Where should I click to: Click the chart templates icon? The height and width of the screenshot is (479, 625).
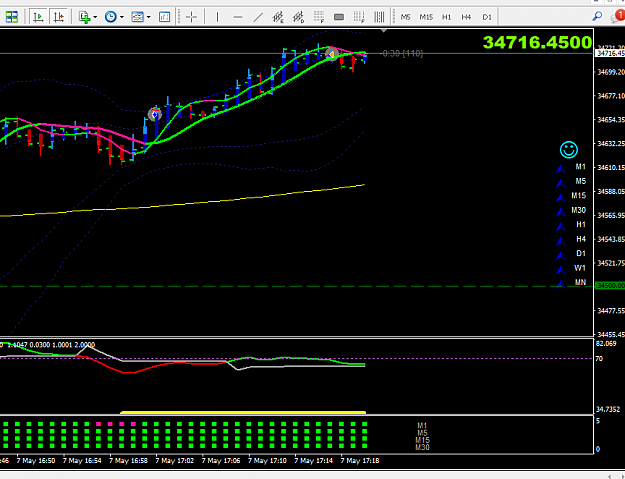[x=138, y=17]
